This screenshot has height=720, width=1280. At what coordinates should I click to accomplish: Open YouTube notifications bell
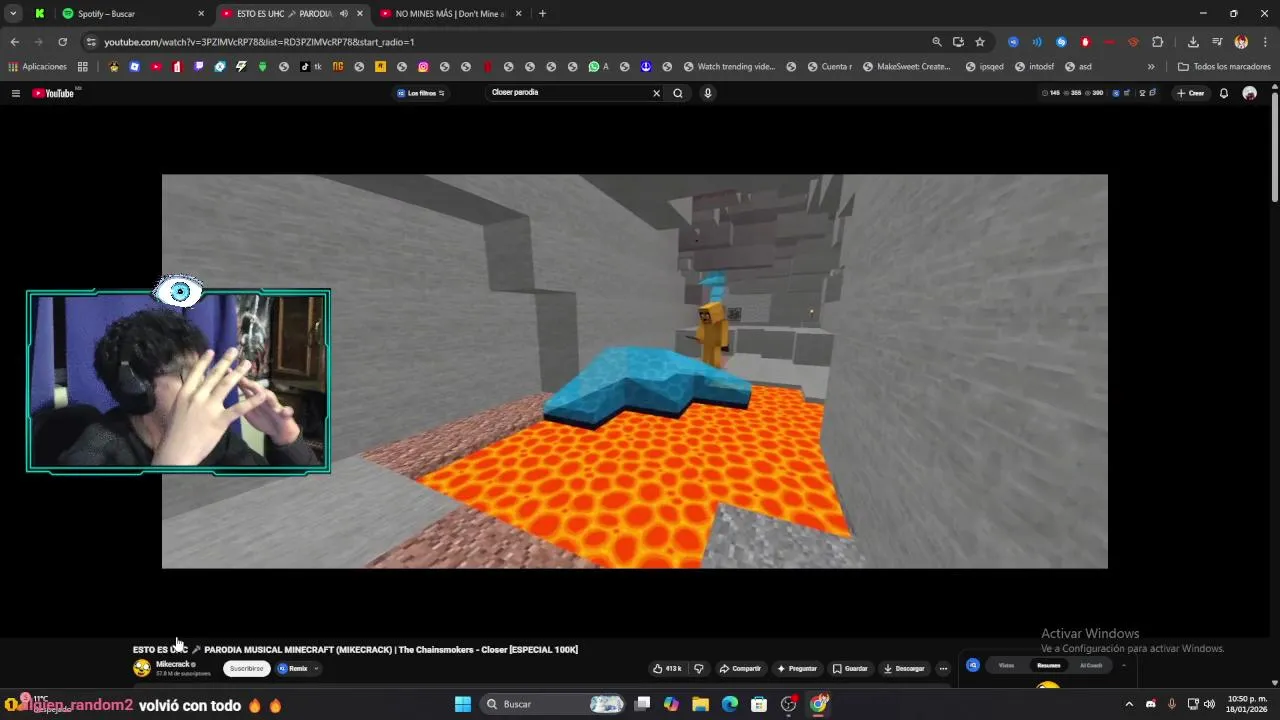point(1223,93)
